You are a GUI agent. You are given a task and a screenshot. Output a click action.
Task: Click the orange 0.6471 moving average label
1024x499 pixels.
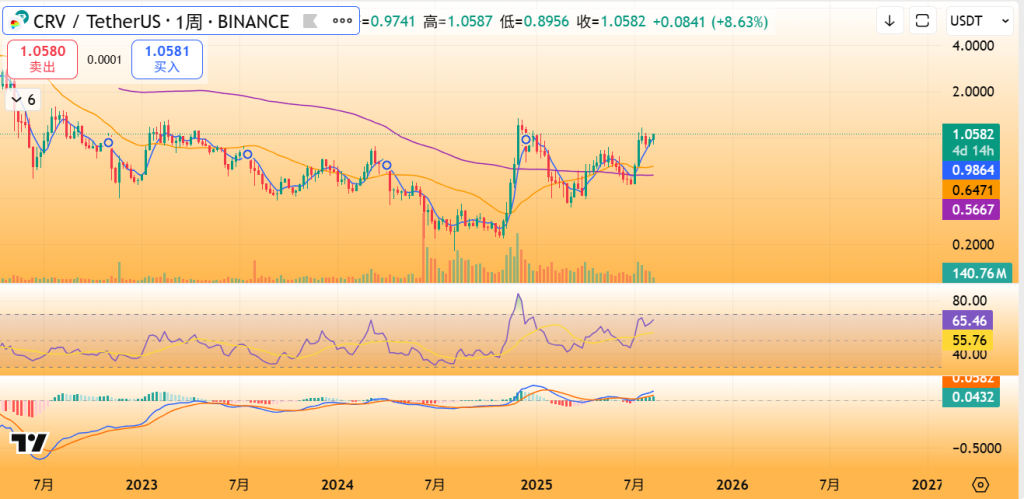(x=970, y=190)
